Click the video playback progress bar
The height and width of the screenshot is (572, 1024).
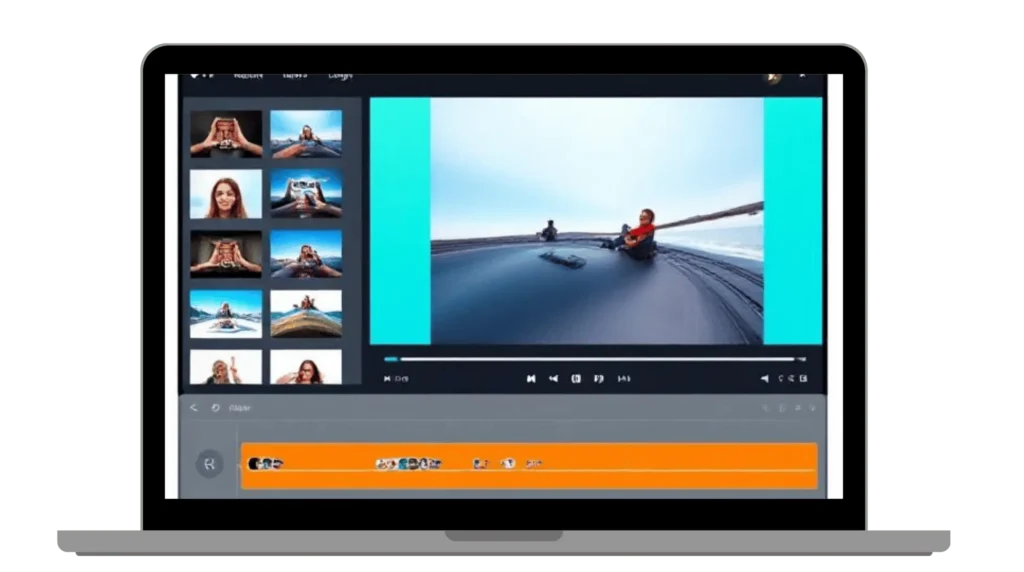click(596, 358)
